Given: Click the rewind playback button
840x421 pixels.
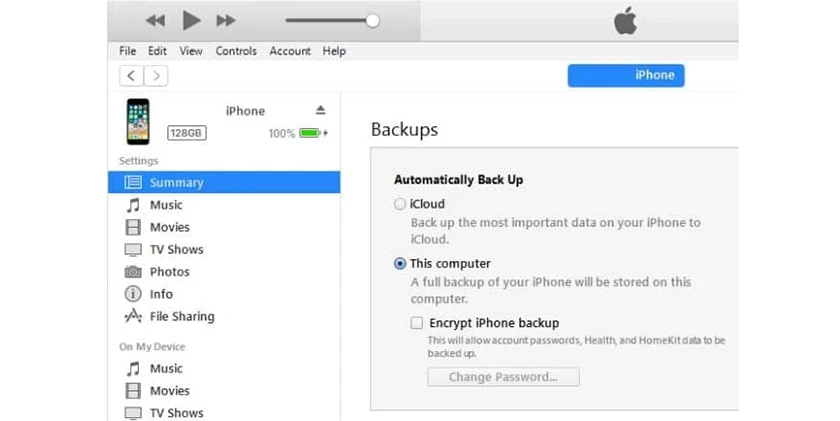Looking at the screenshot, I should (155, 20).
